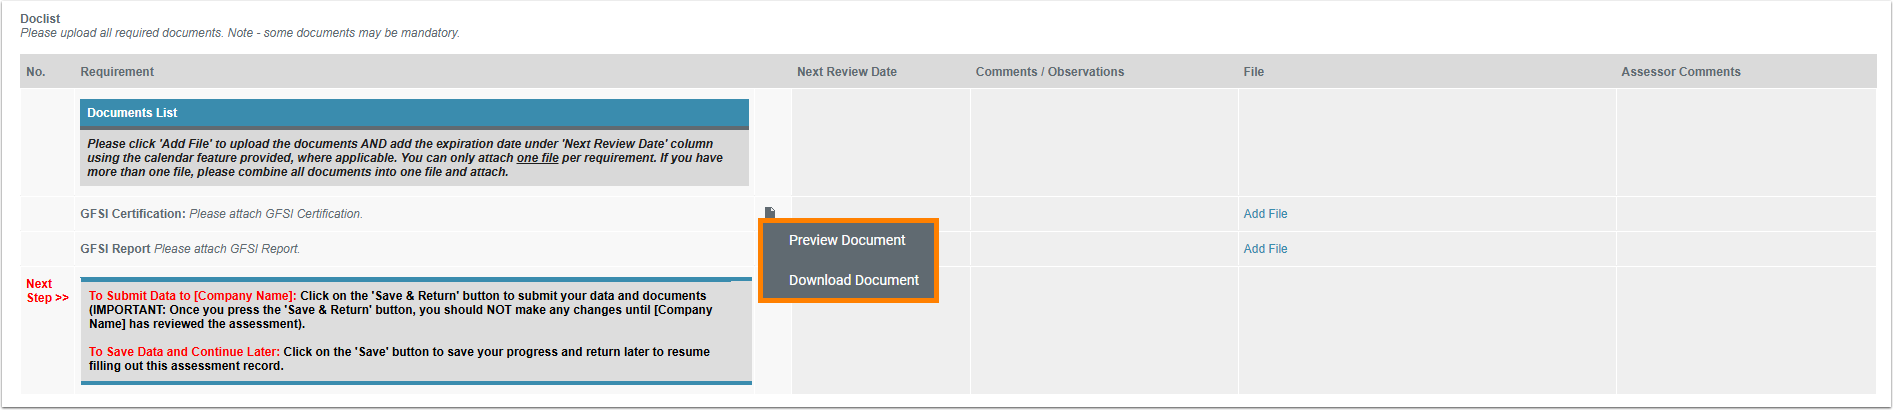Screen dimensions: 1893x410
Task: Click the Comments / Observations column header
Action: (1049, 72)
